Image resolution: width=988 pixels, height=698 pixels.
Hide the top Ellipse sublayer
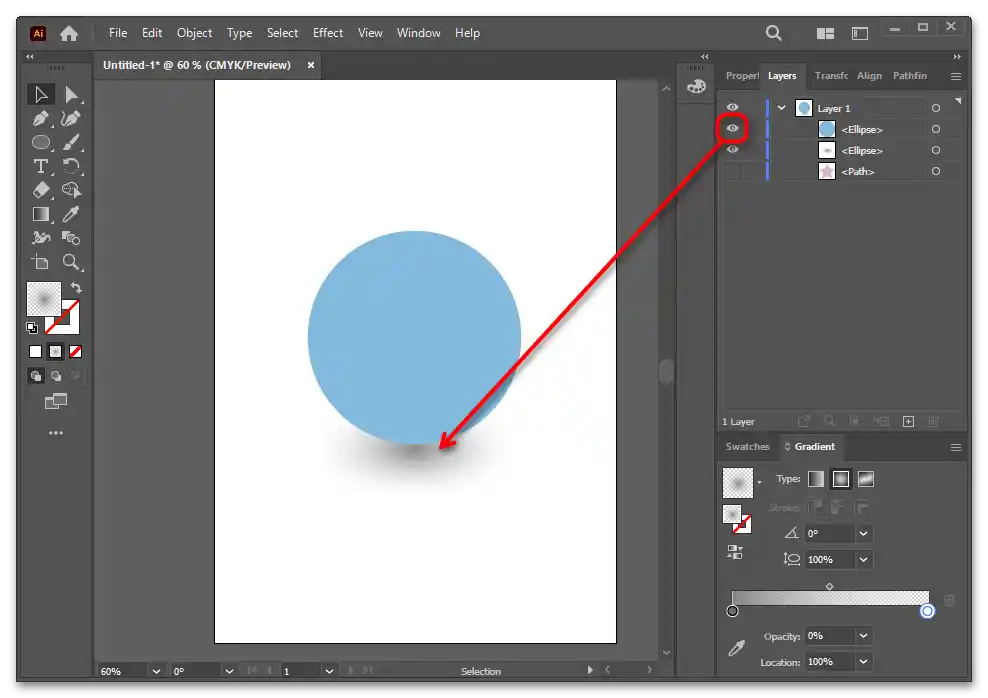[733, 129]
